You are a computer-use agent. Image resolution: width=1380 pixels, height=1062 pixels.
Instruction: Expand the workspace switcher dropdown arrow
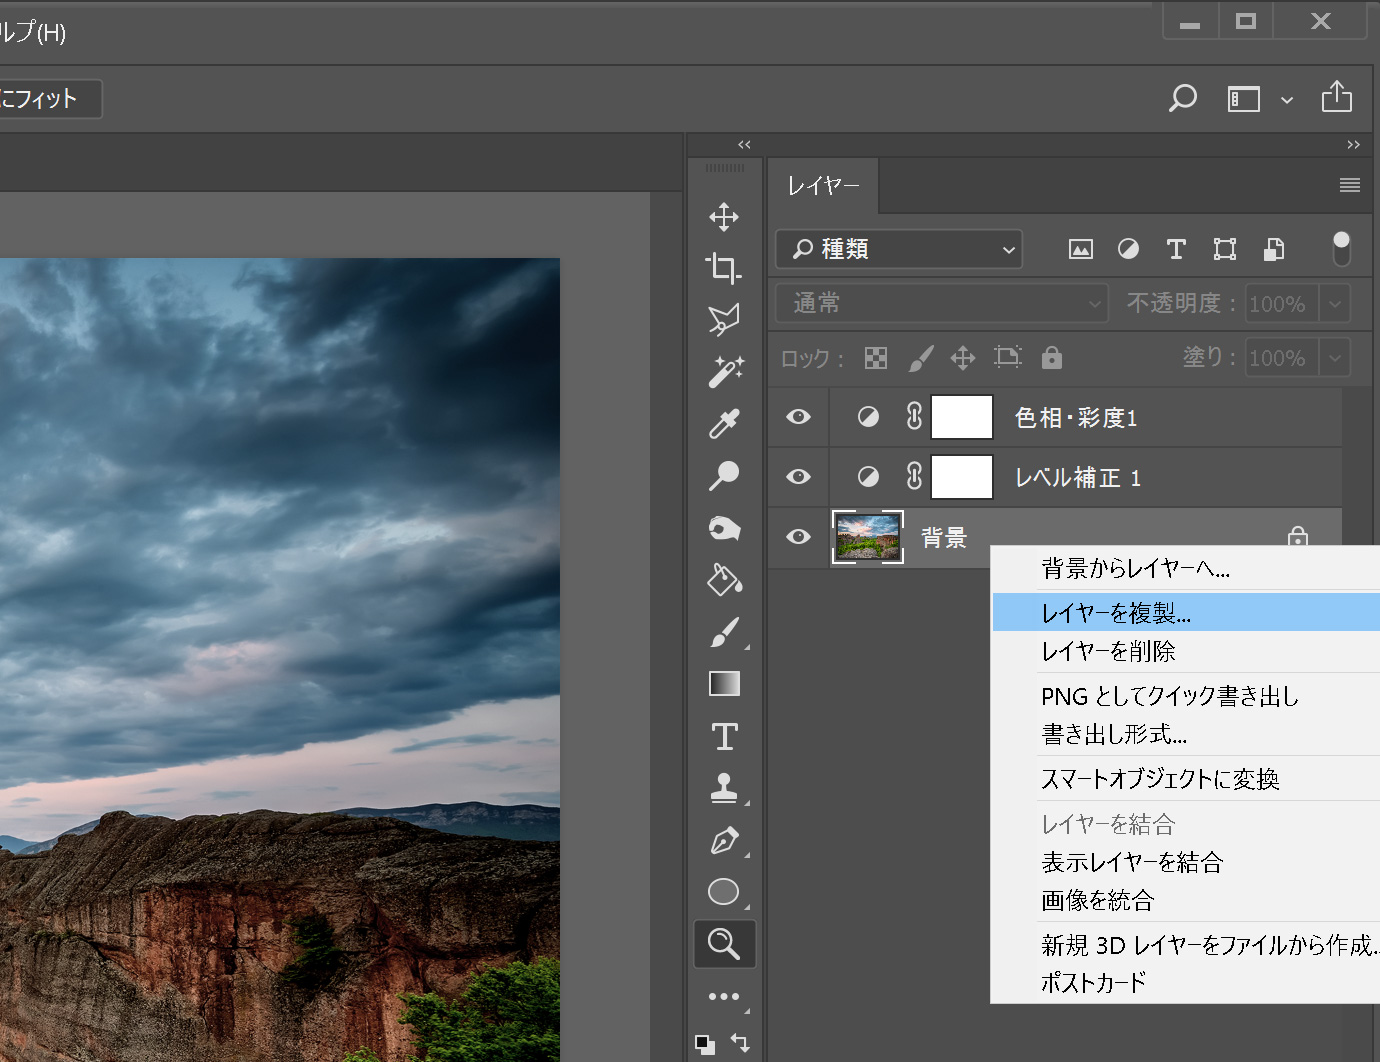coord(1287,100)
